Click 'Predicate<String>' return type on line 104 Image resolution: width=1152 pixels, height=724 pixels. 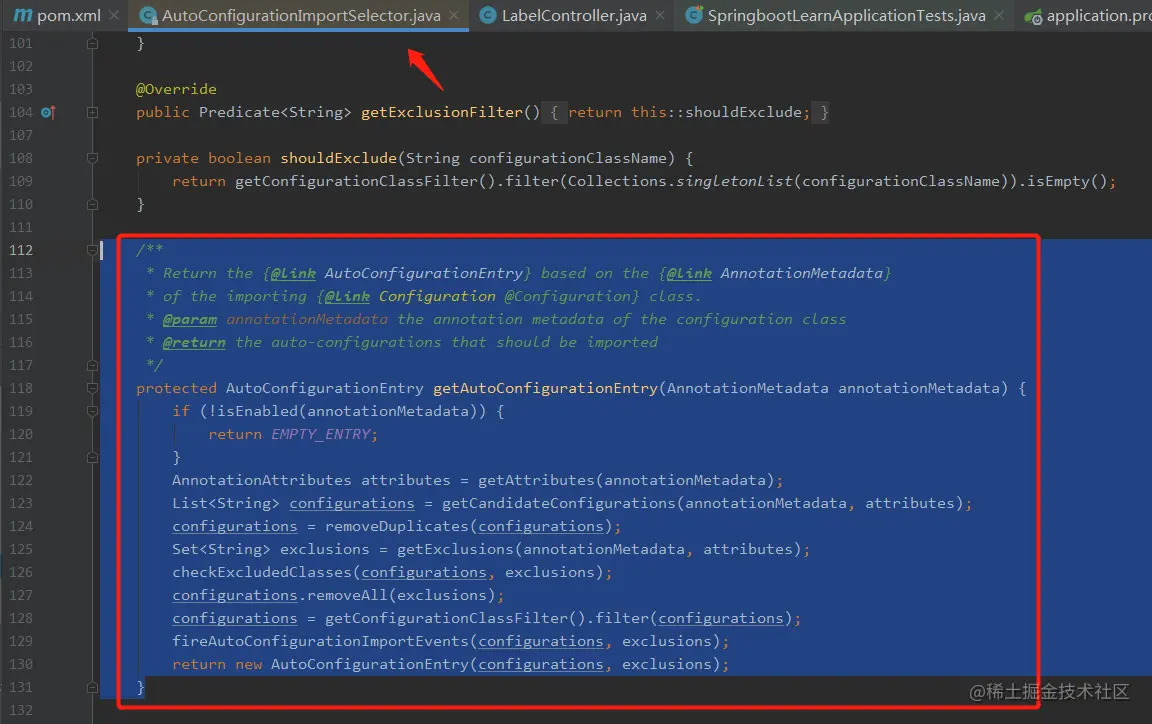pos(275,112)
